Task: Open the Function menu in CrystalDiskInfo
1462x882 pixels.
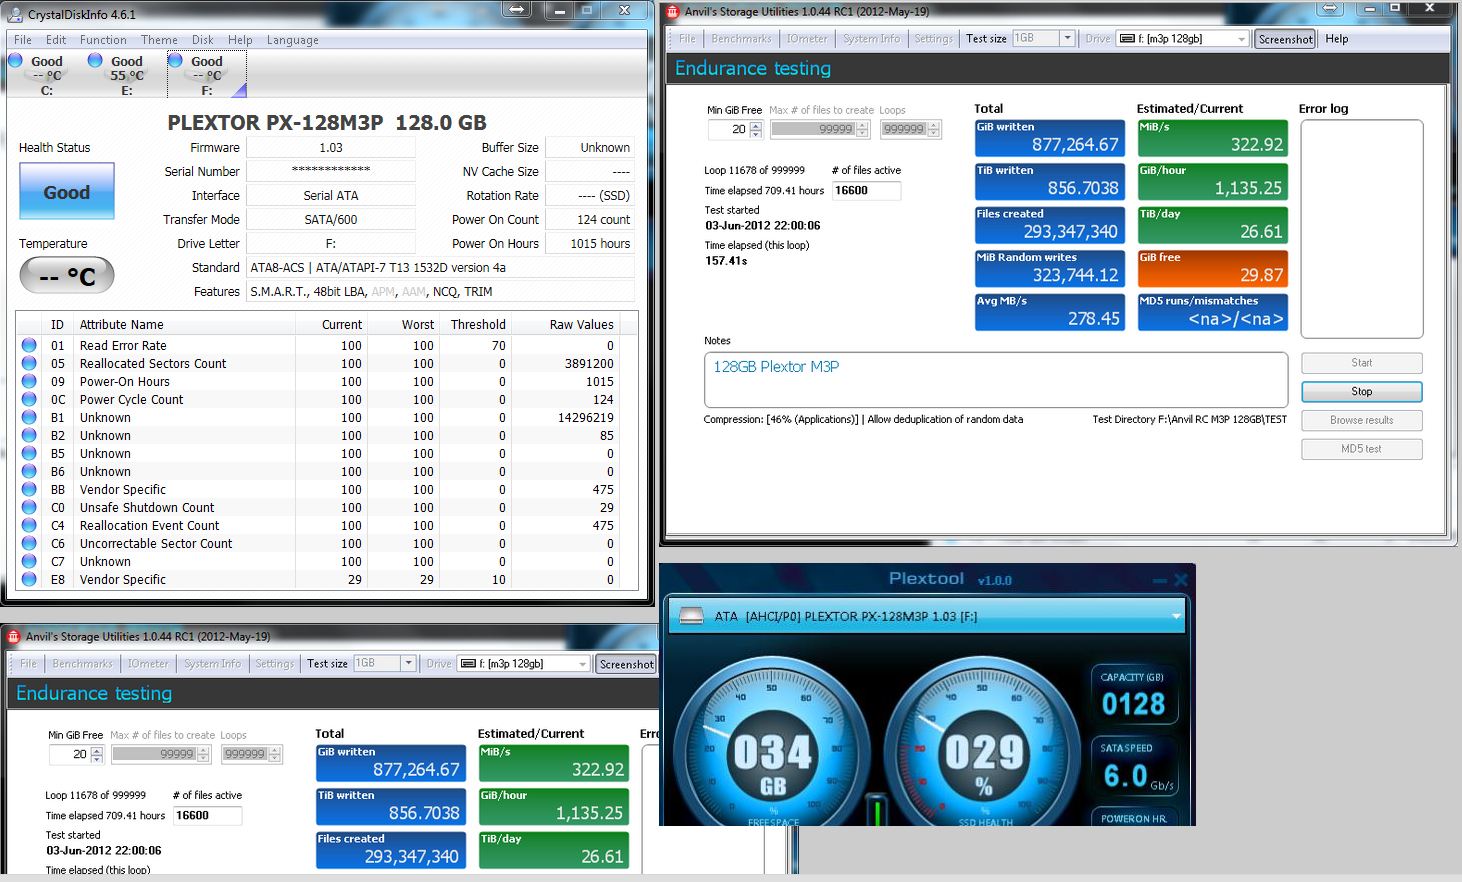Action: [x=103, y=40]
